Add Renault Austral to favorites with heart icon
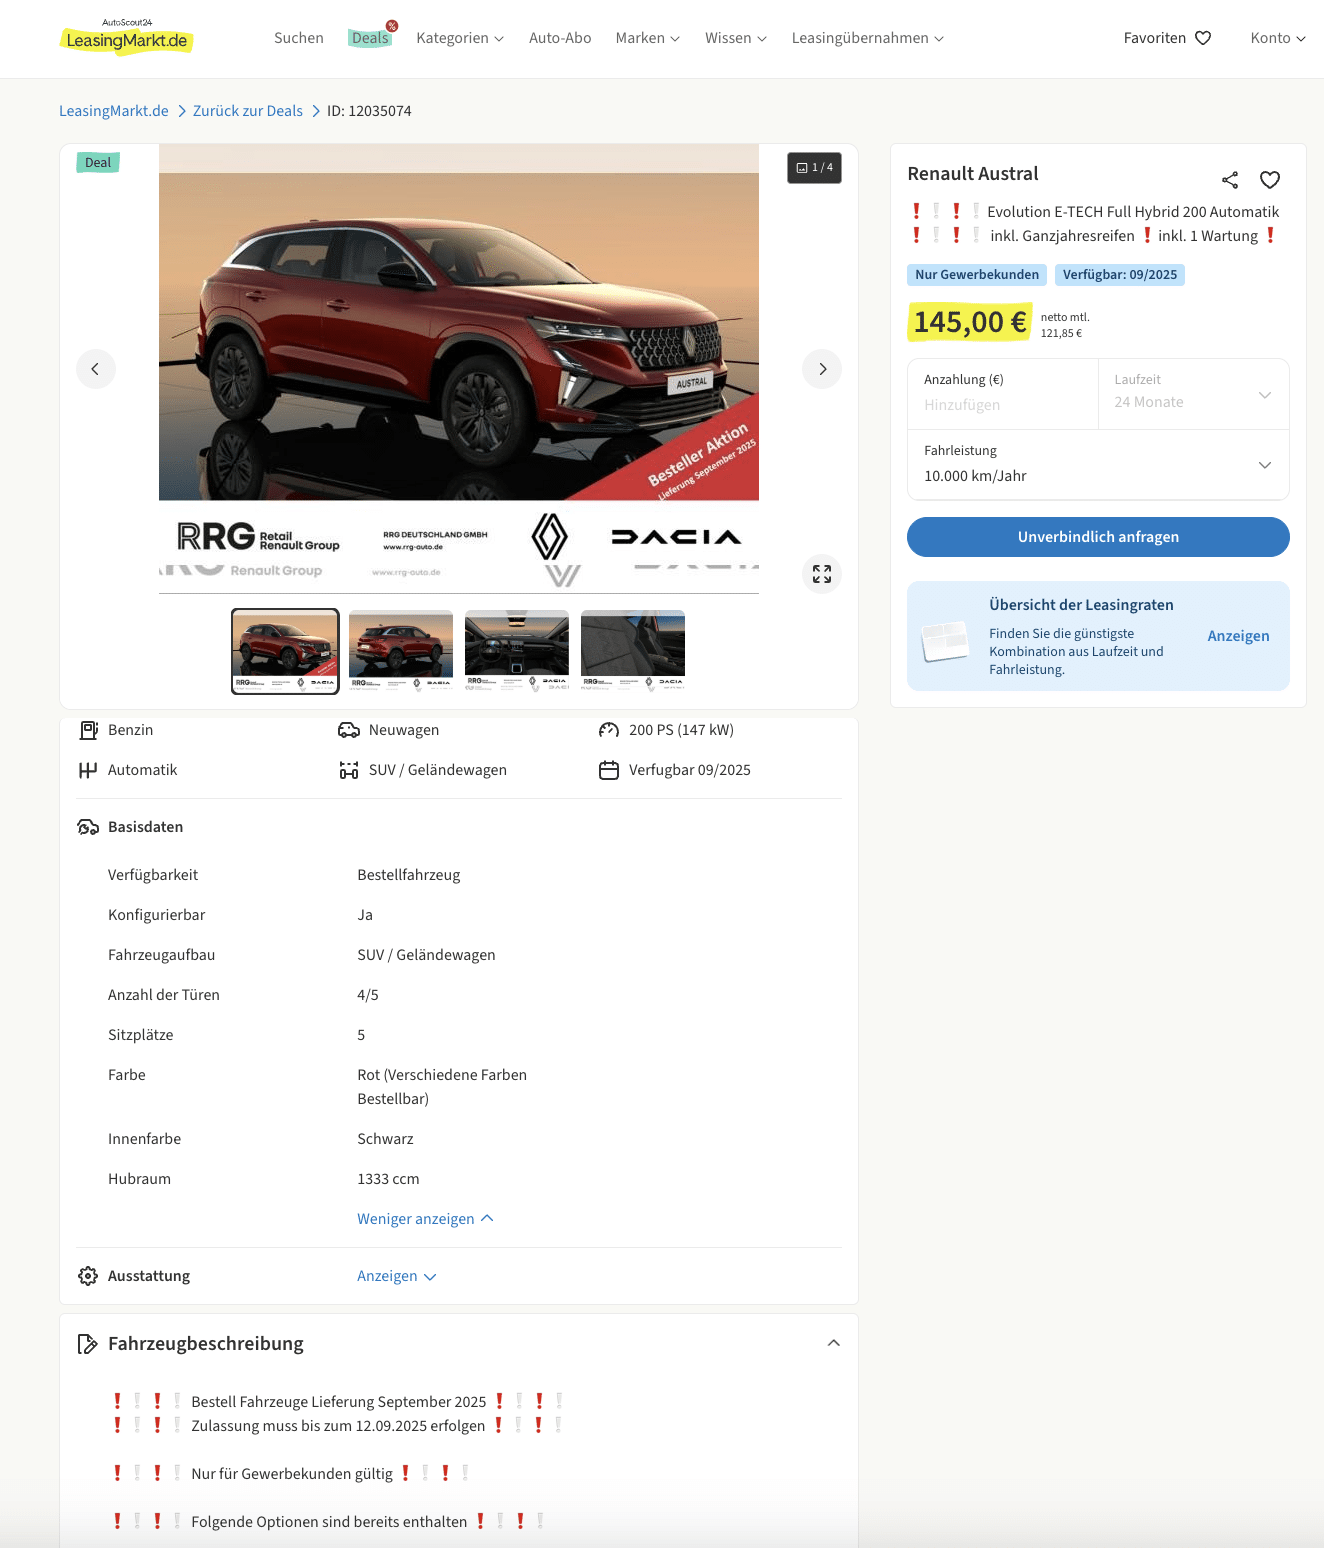 pos(1270,180)
